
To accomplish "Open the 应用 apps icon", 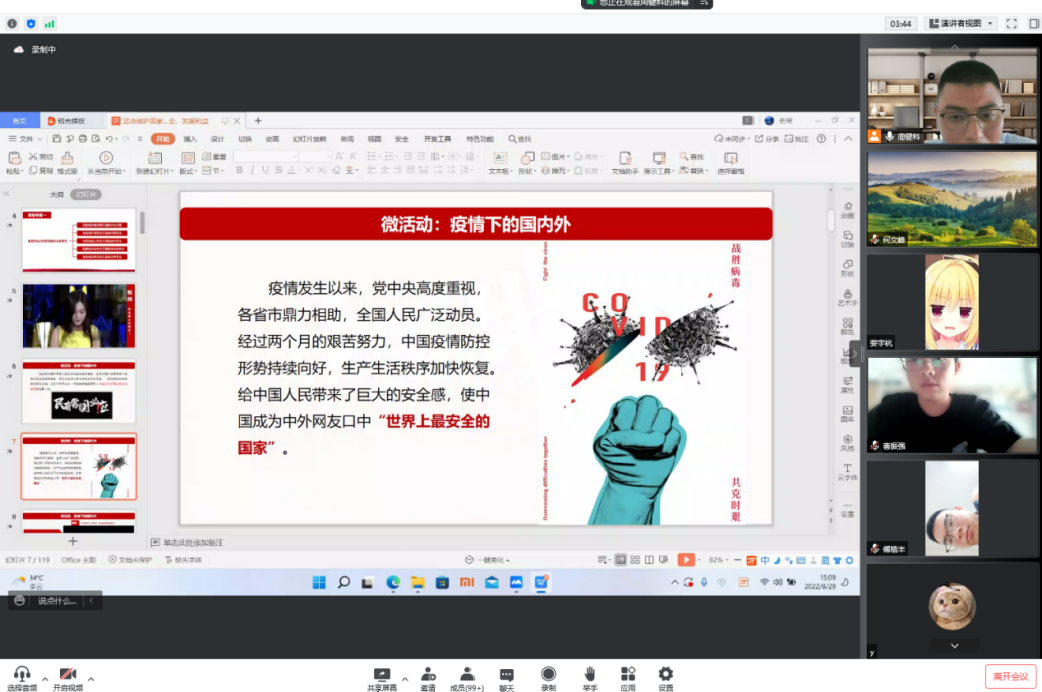I will point(628,675).
